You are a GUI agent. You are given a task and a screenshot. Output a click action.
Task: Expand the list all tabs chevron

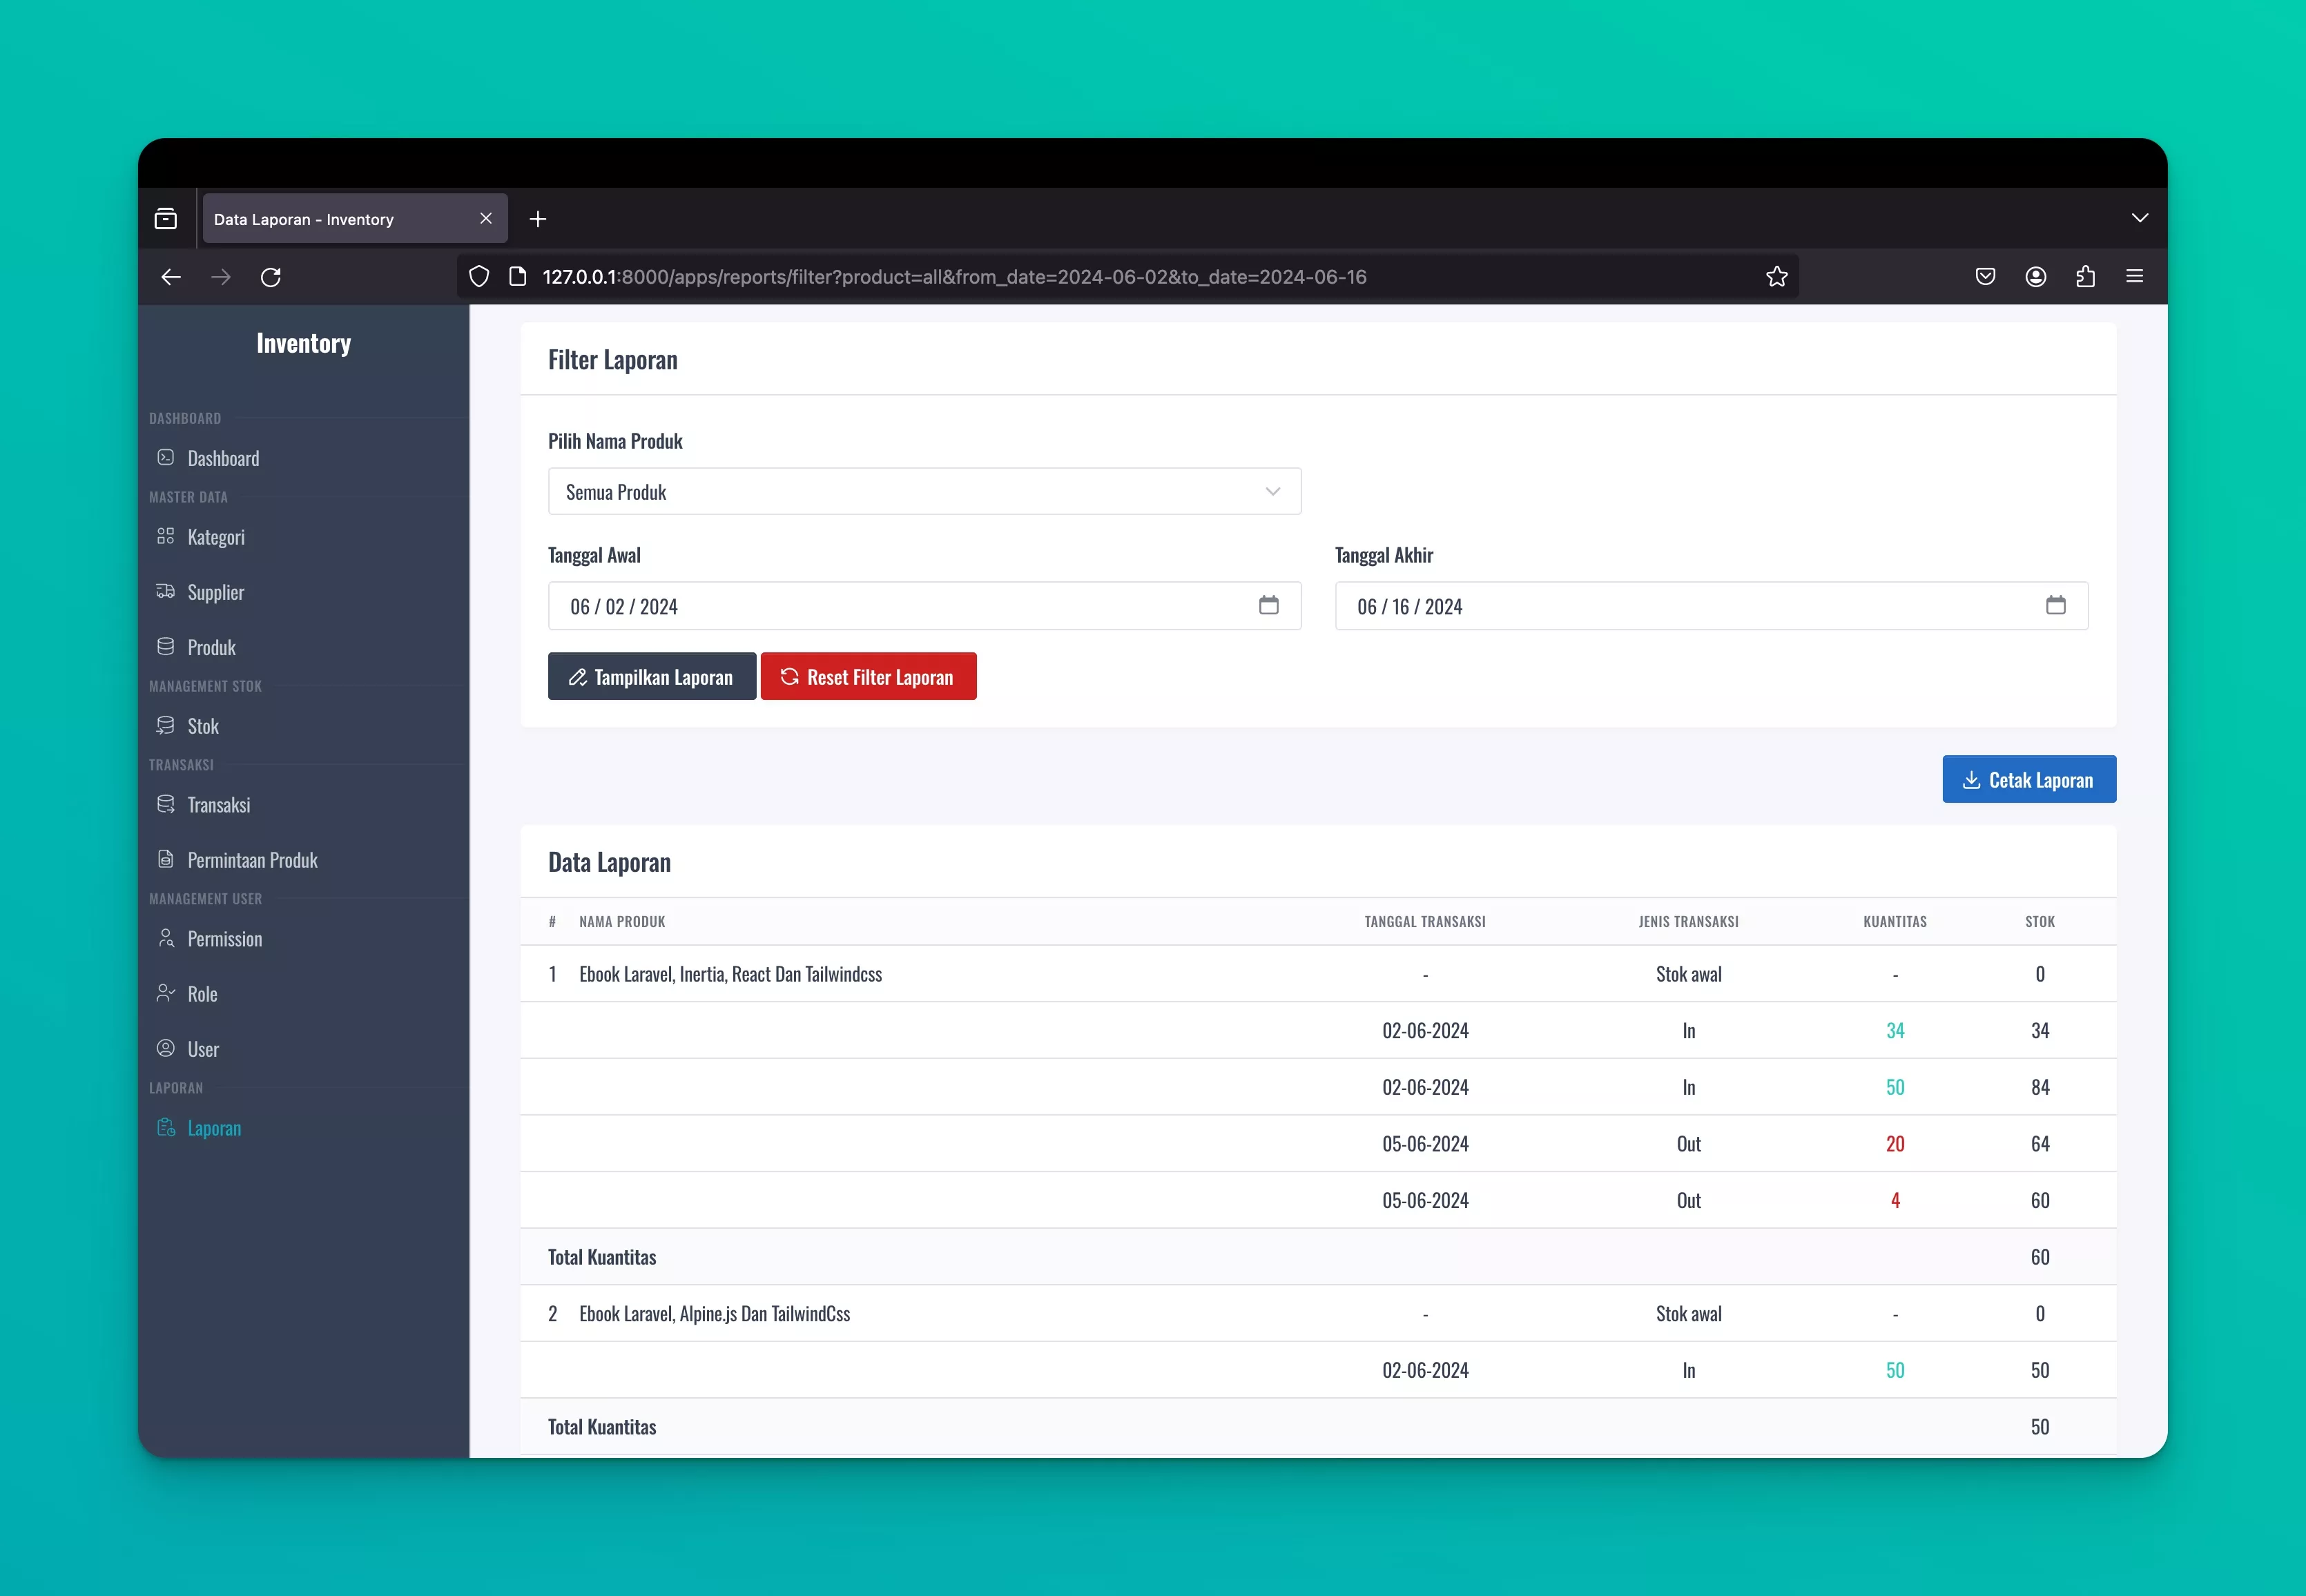coord(2140,218)
